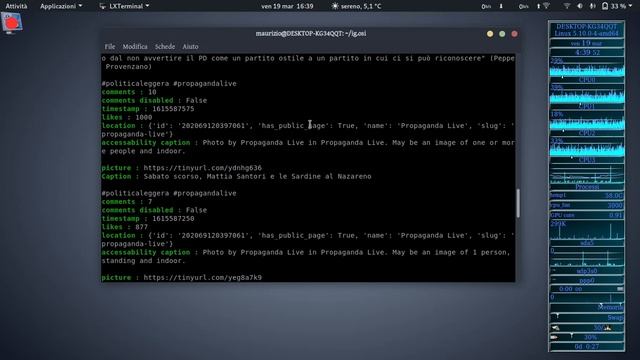Click the 'comments : 7' line
Screen dimensions: 640x360
click(127, 202)
